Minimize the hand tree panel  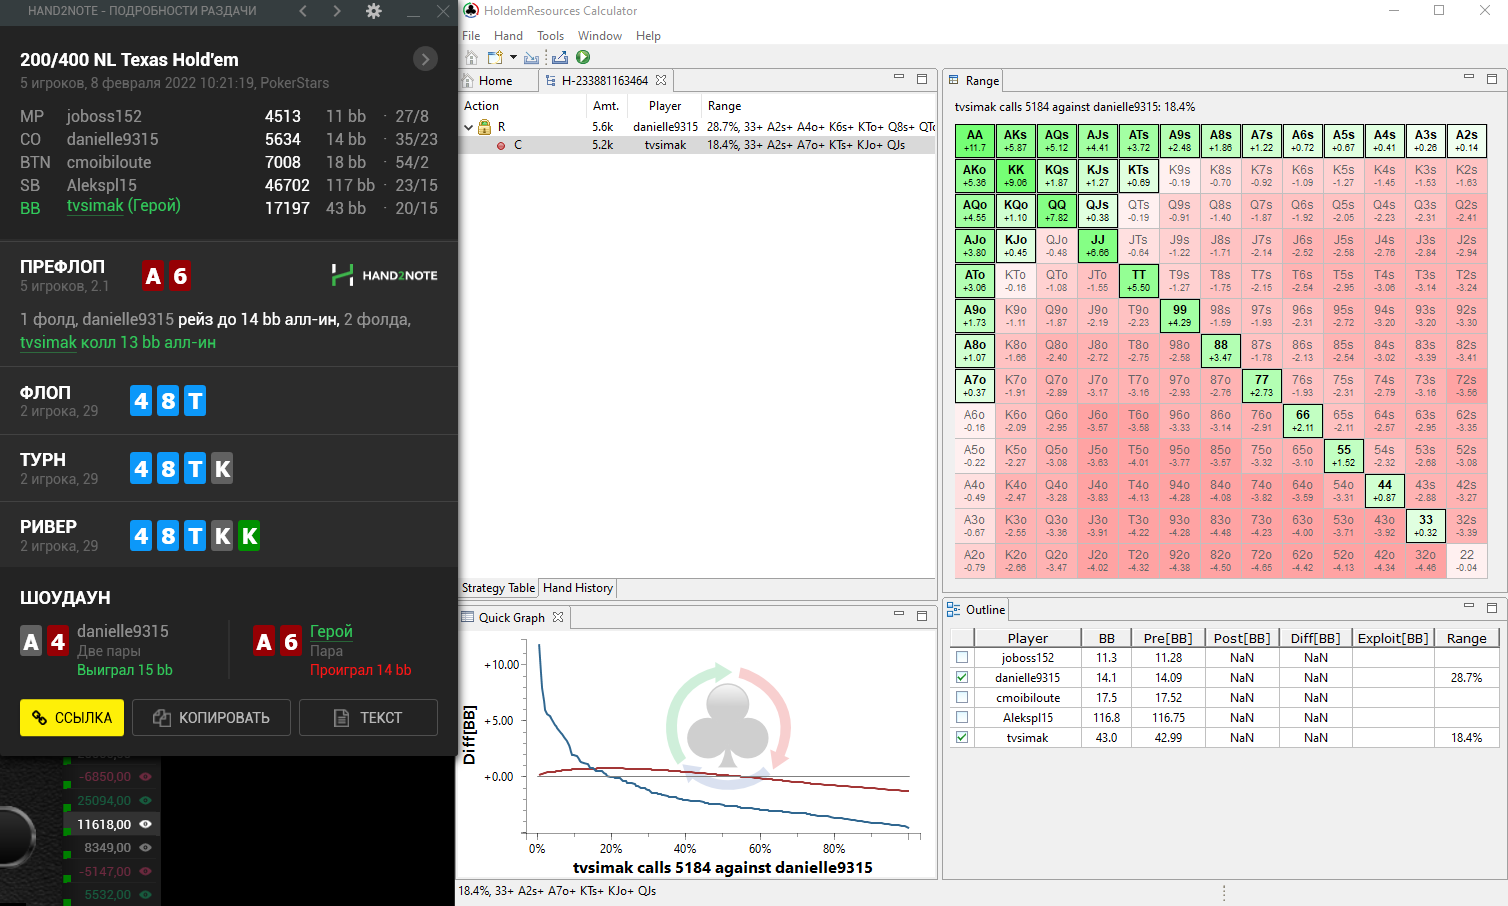coord(898,77)
